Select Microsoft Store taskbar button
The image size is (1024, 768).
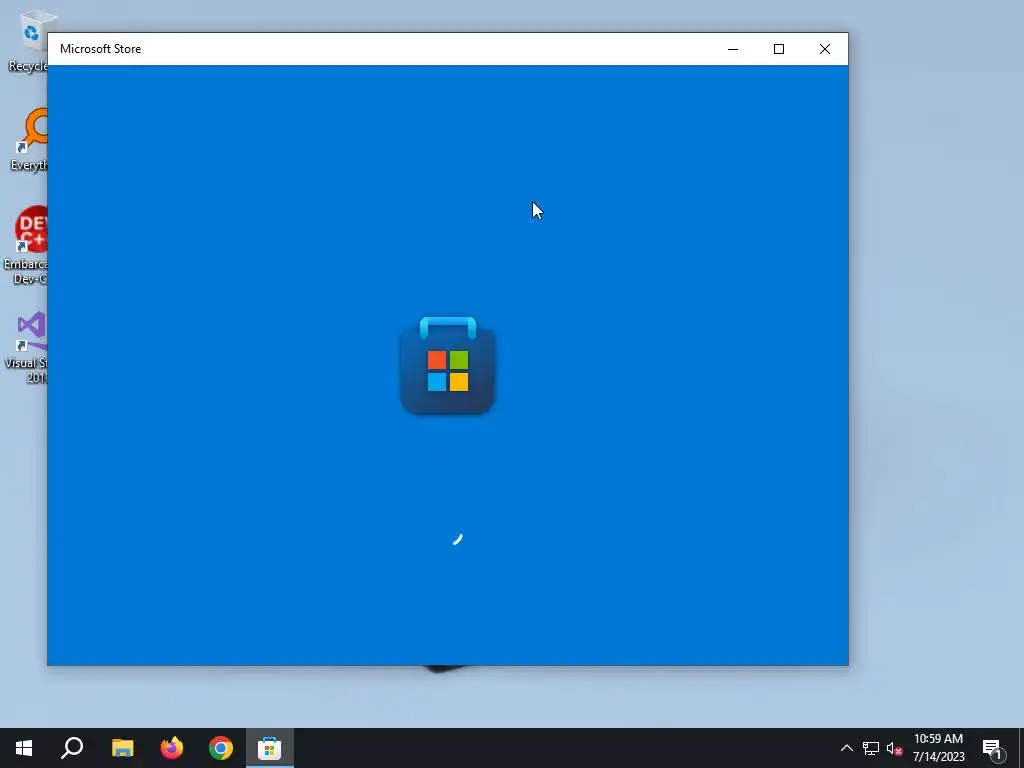click(x=270, y=748)
